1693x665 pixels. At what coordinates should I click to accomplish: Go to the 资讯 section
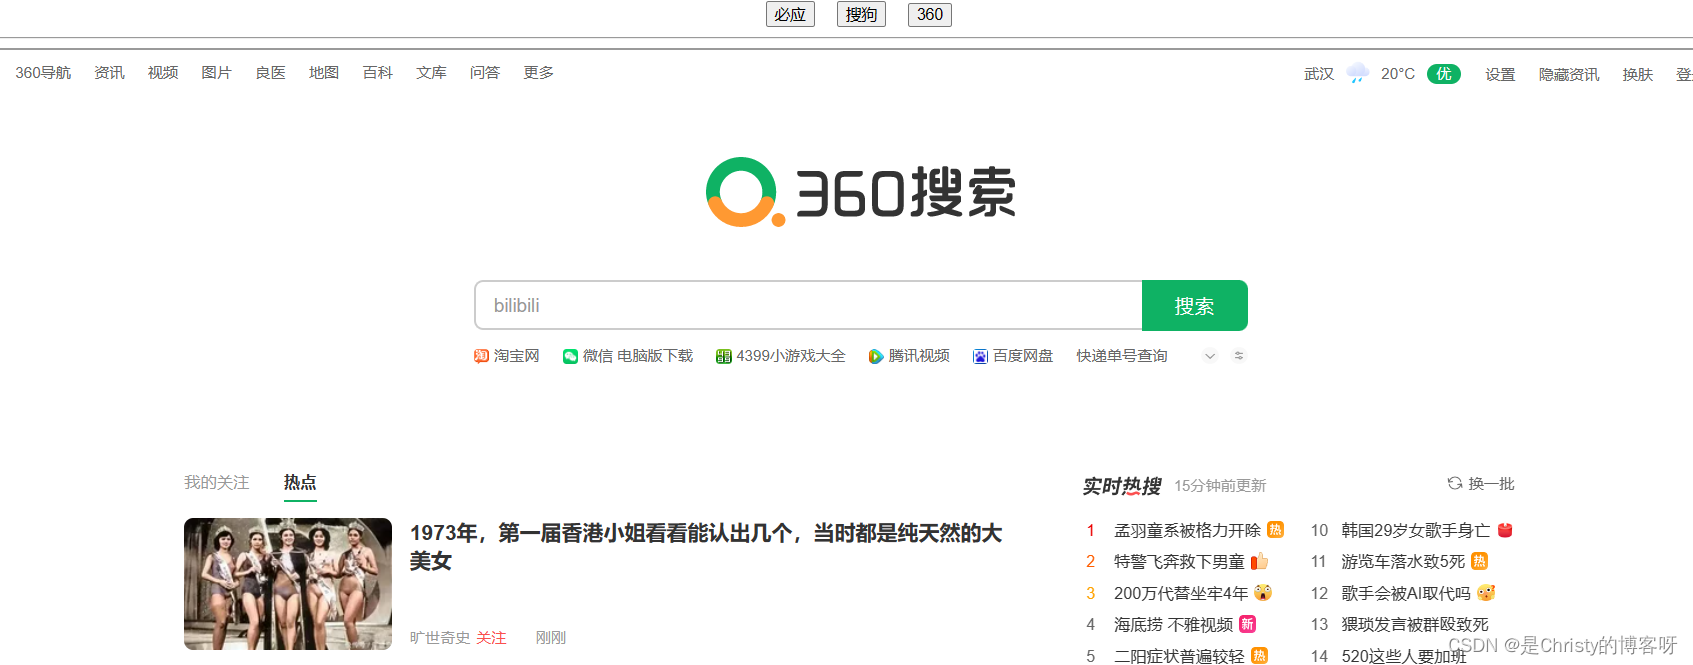coord(109,73)
